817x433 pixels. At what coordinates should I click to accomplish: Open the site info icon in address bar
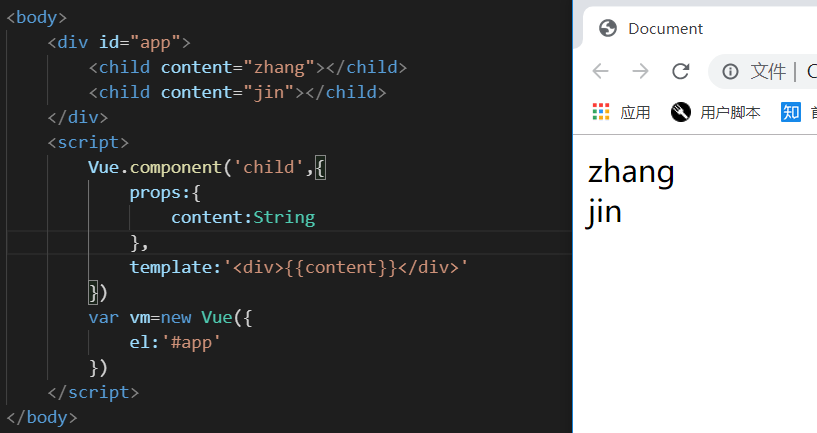click(730, 71)
